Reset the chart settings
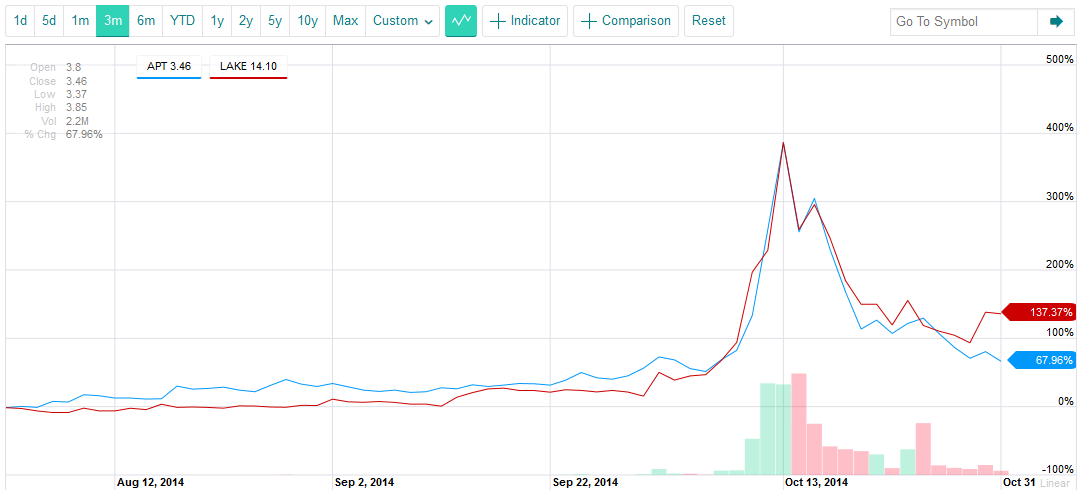Image resolution: width=1083 pixels, height=493 pixels. click(709, 21)
